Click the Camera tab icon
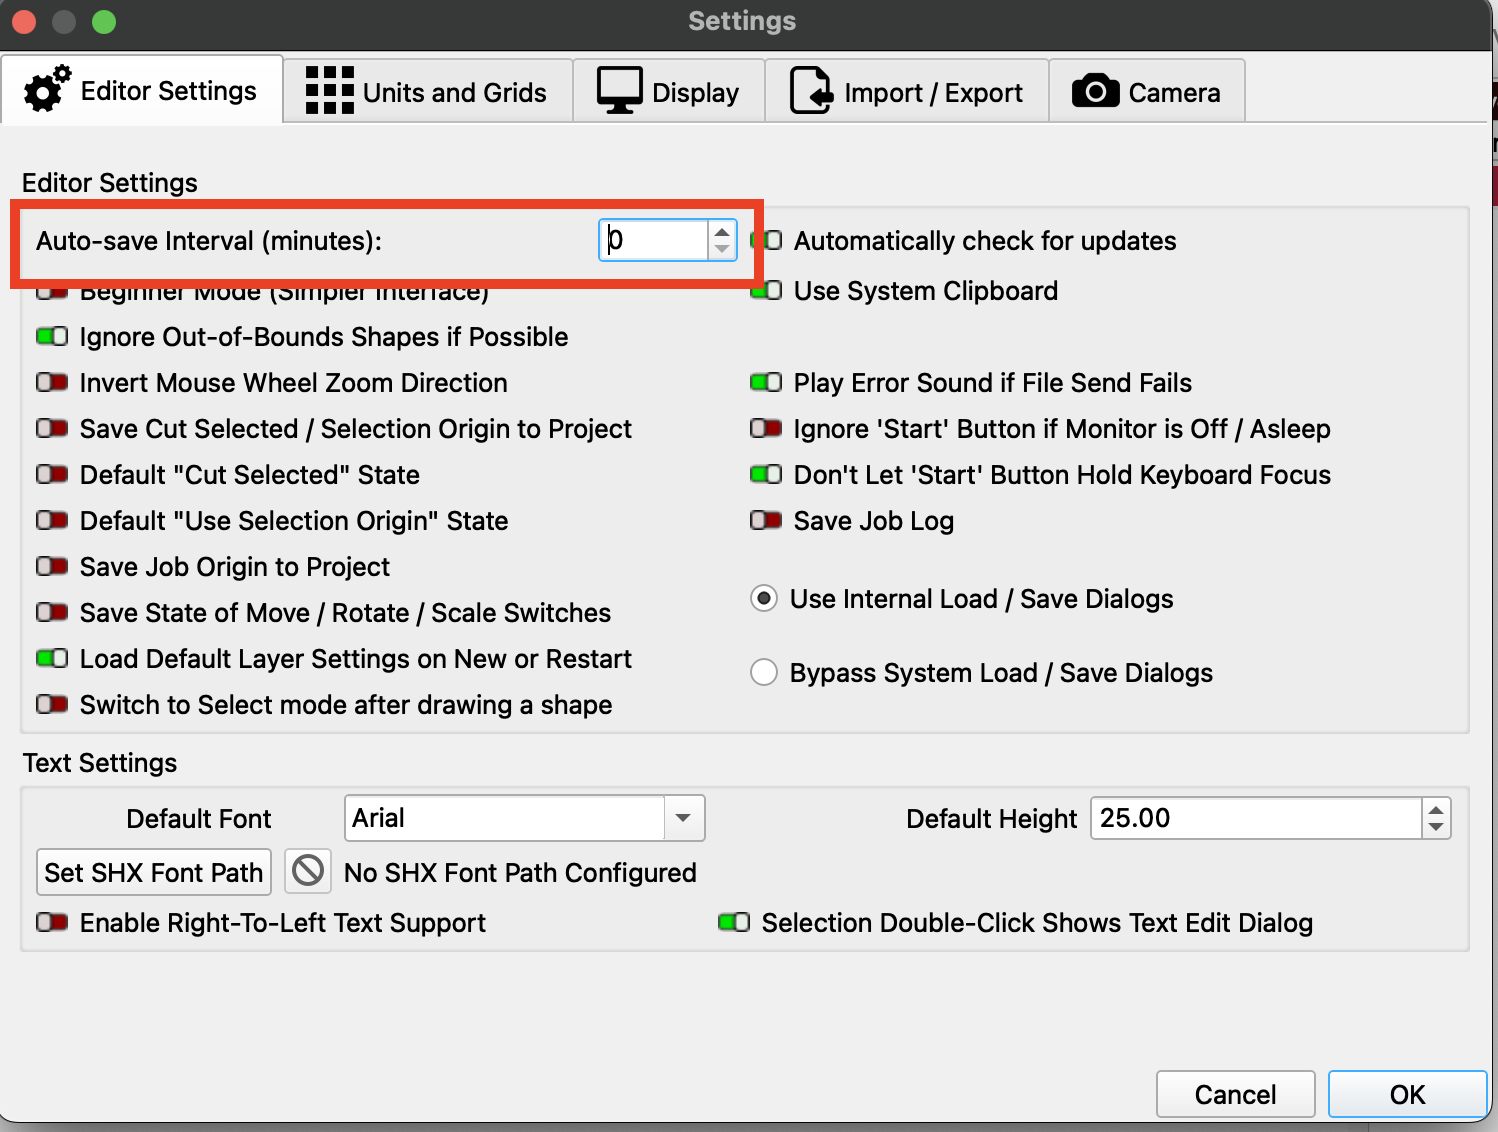The height and width of the screenshot is (1132, 1498). tap(1095, 91)
